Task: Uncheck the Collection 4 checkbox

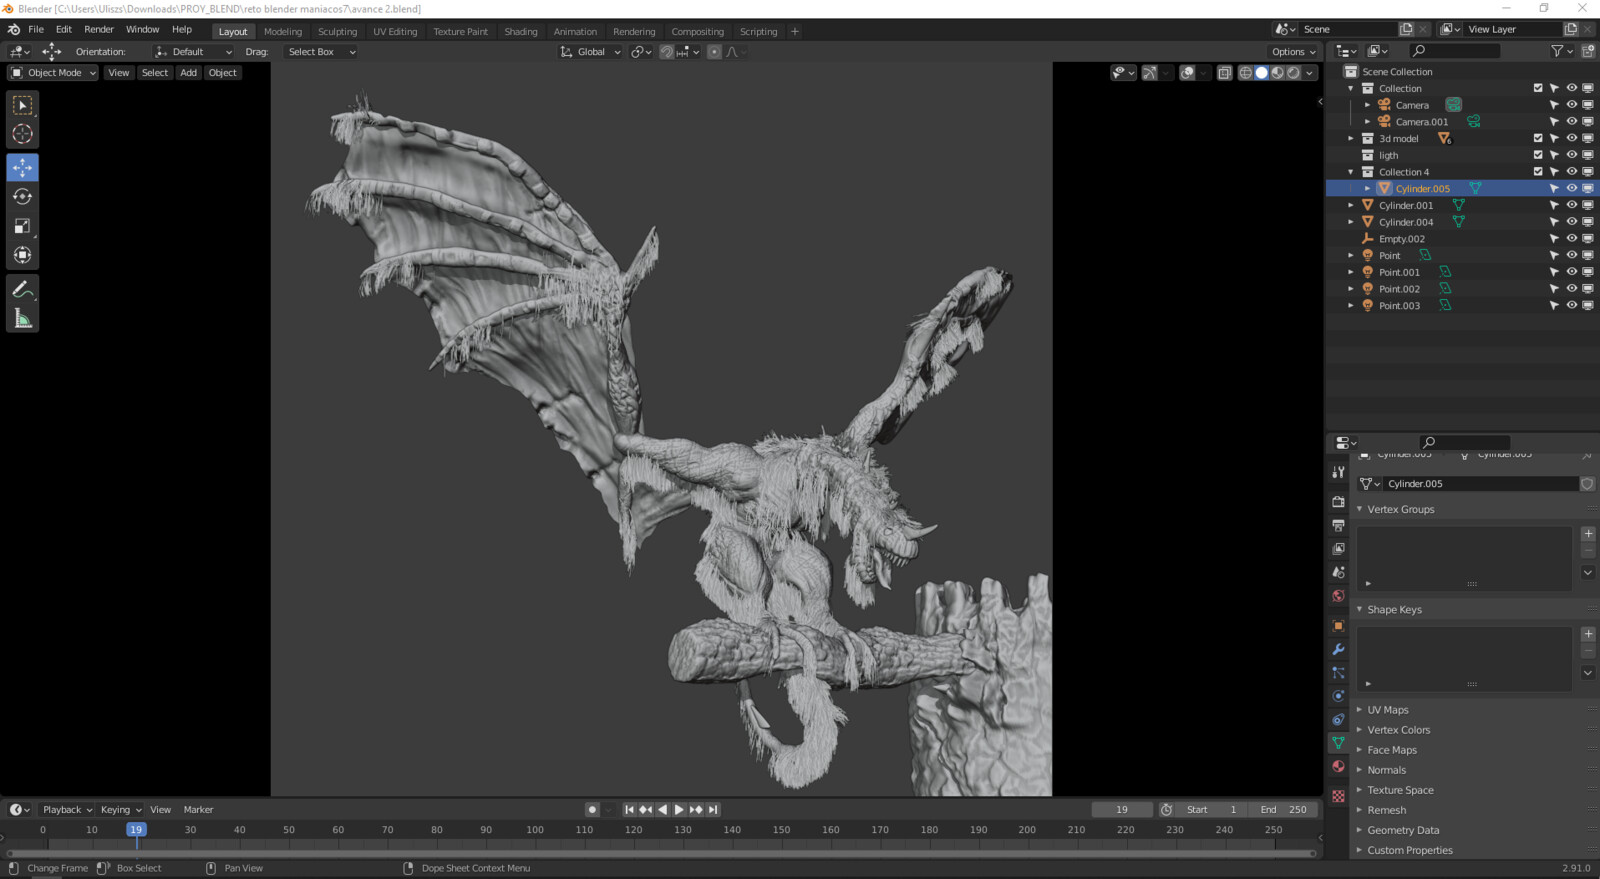Action: click(x=1538, y=172)
